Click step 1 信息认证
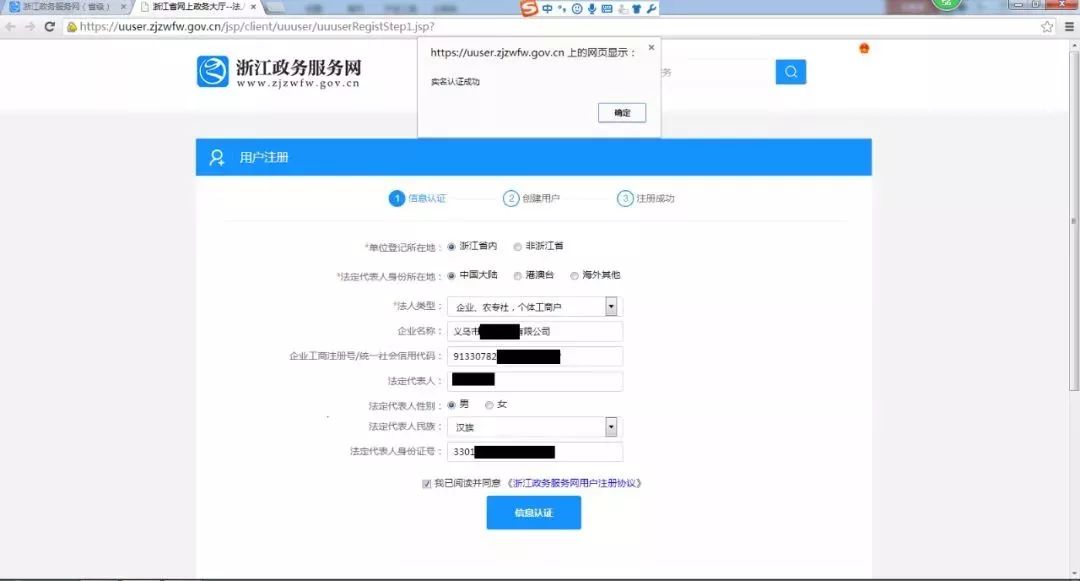Image resolution: width=1080 pixels, height=581 pixels. click(x=418, y=198)
